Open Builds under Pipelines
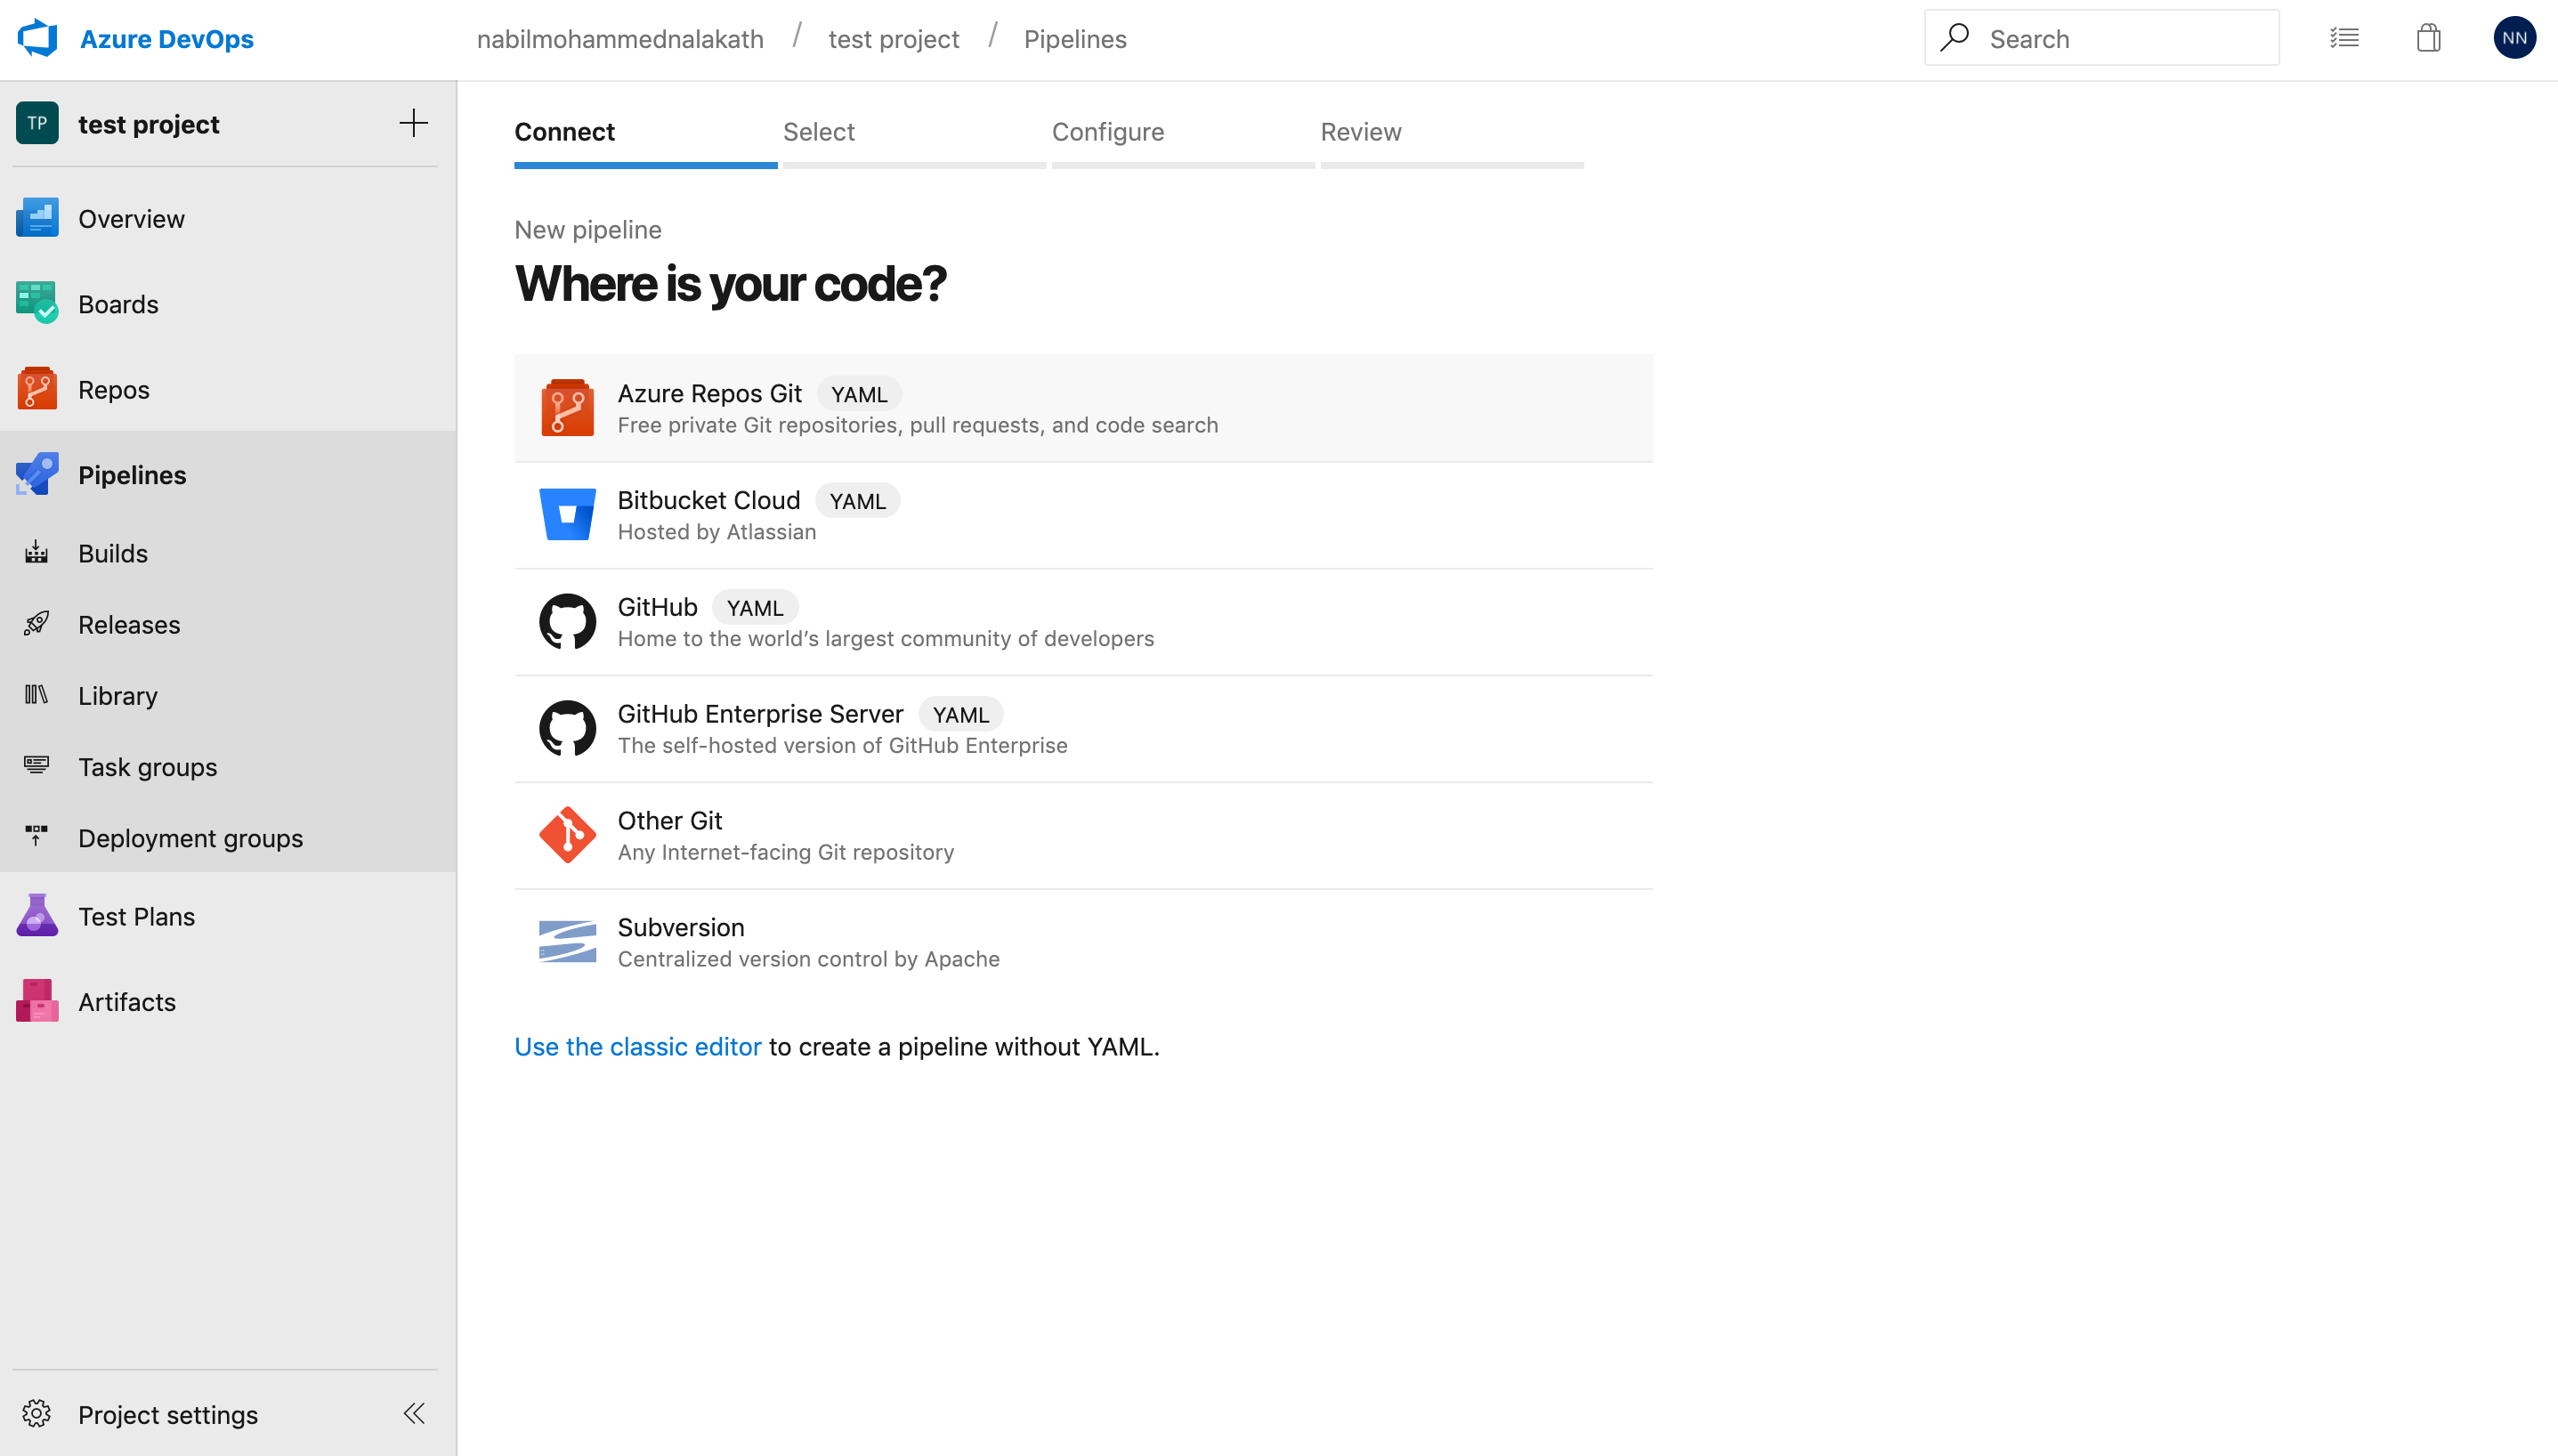Image resolution: width=2558 pixels, height=1456 pixels. 228,552
